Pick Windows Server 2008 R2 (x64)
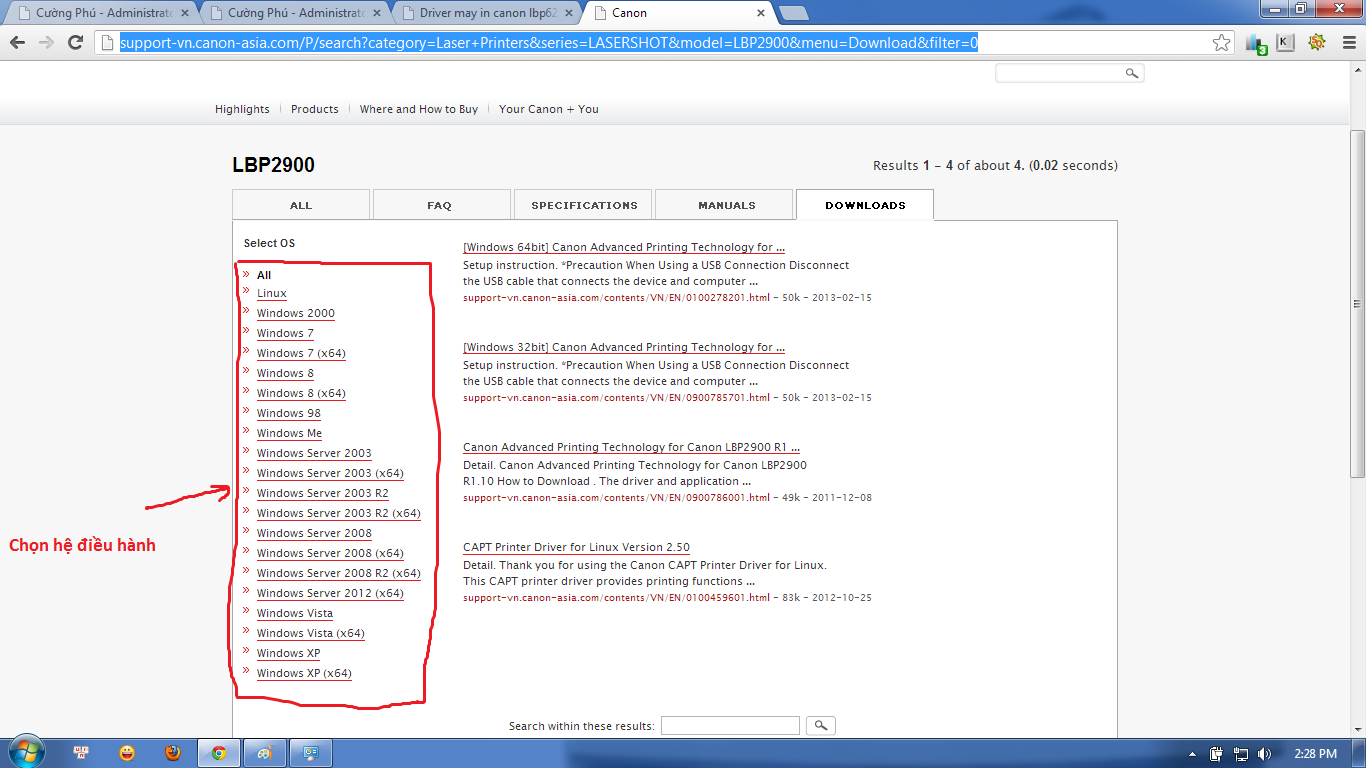The height and width of the screenshot is (768, 1366). point(339,573)
